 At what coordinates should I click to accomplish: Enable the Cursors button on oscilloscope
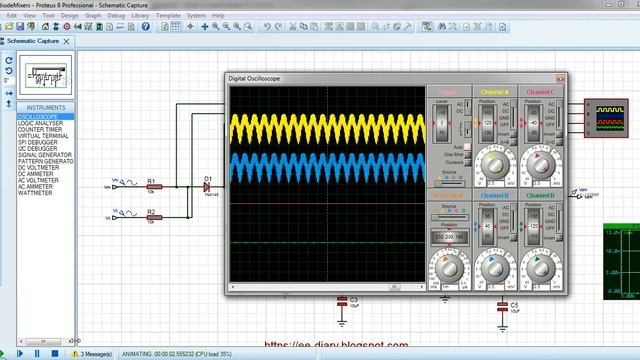467,162
